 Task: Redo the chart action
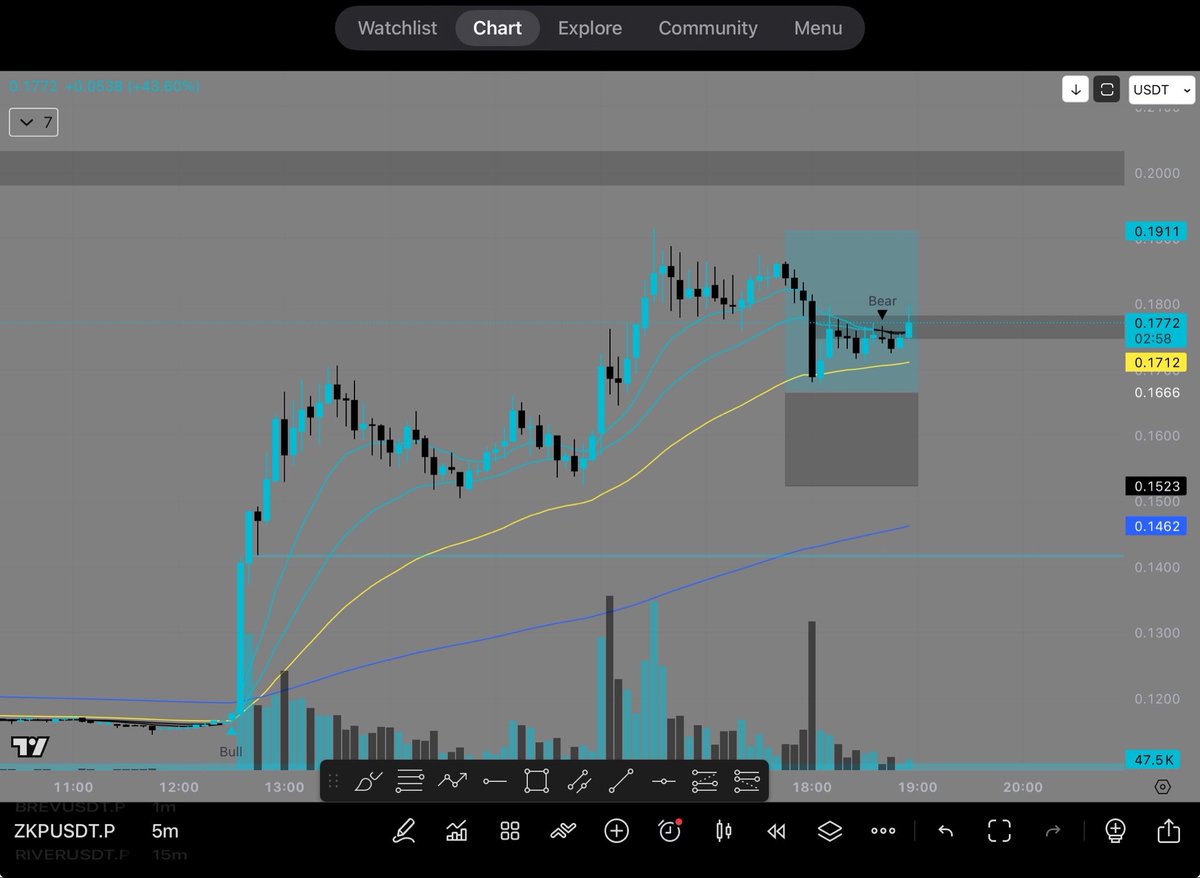point(1052,830)
